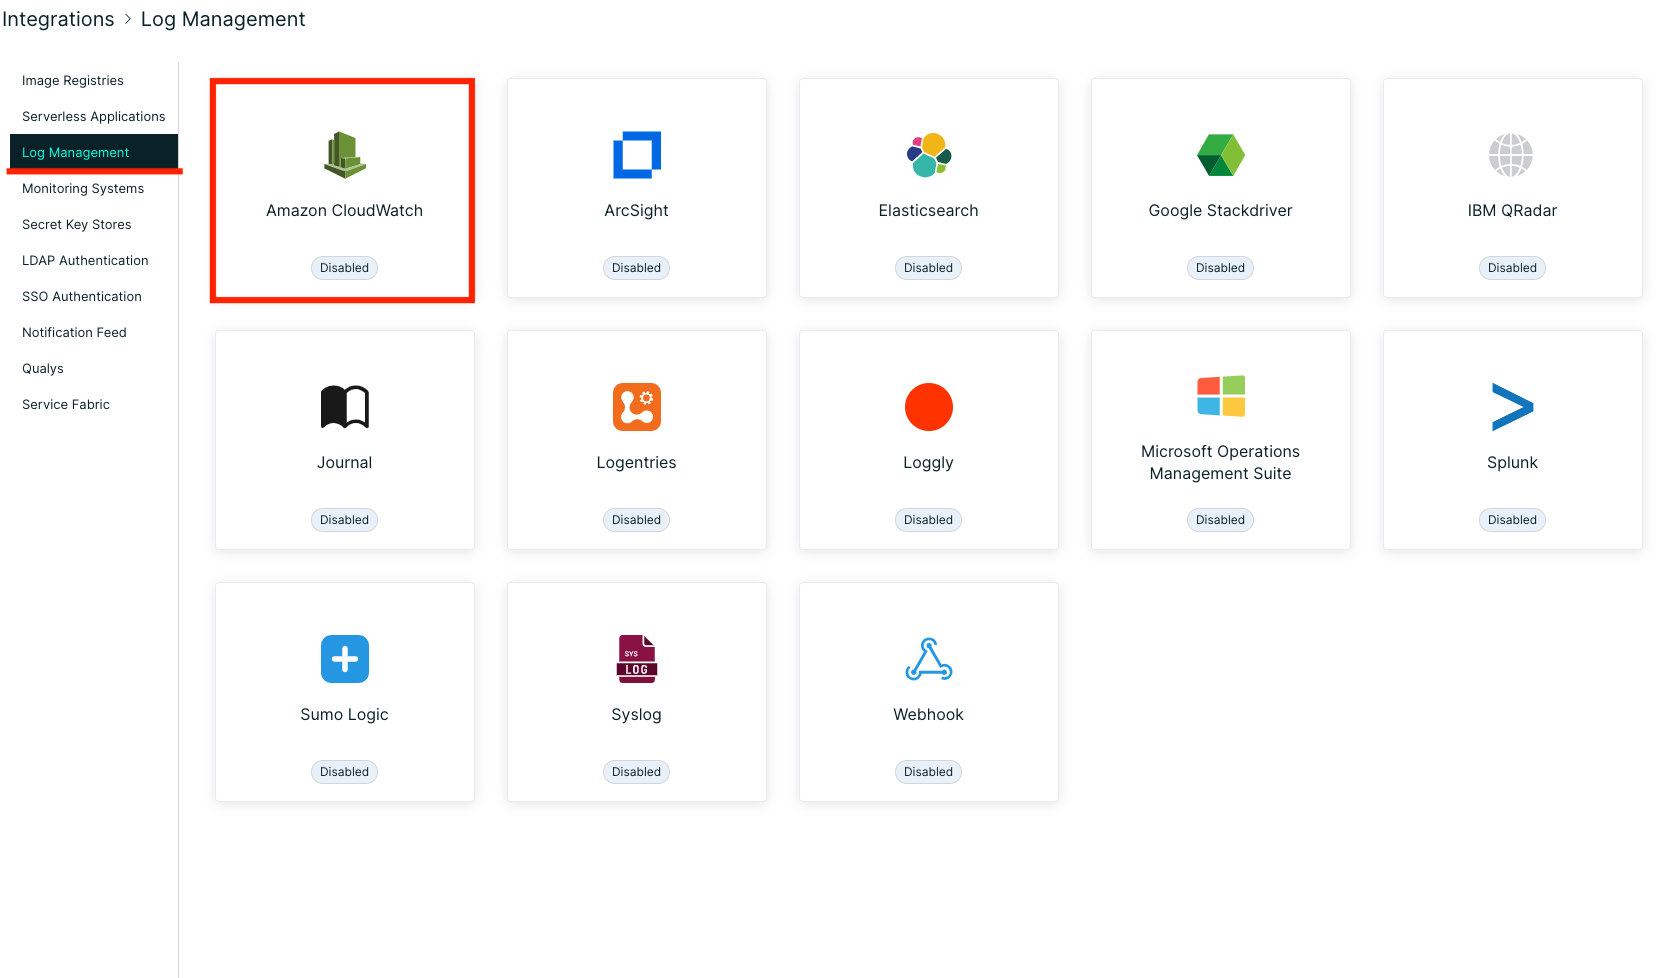Click the Microsoft Operations Management Suite icon

pyautogui.click(x=1220, y=396)
